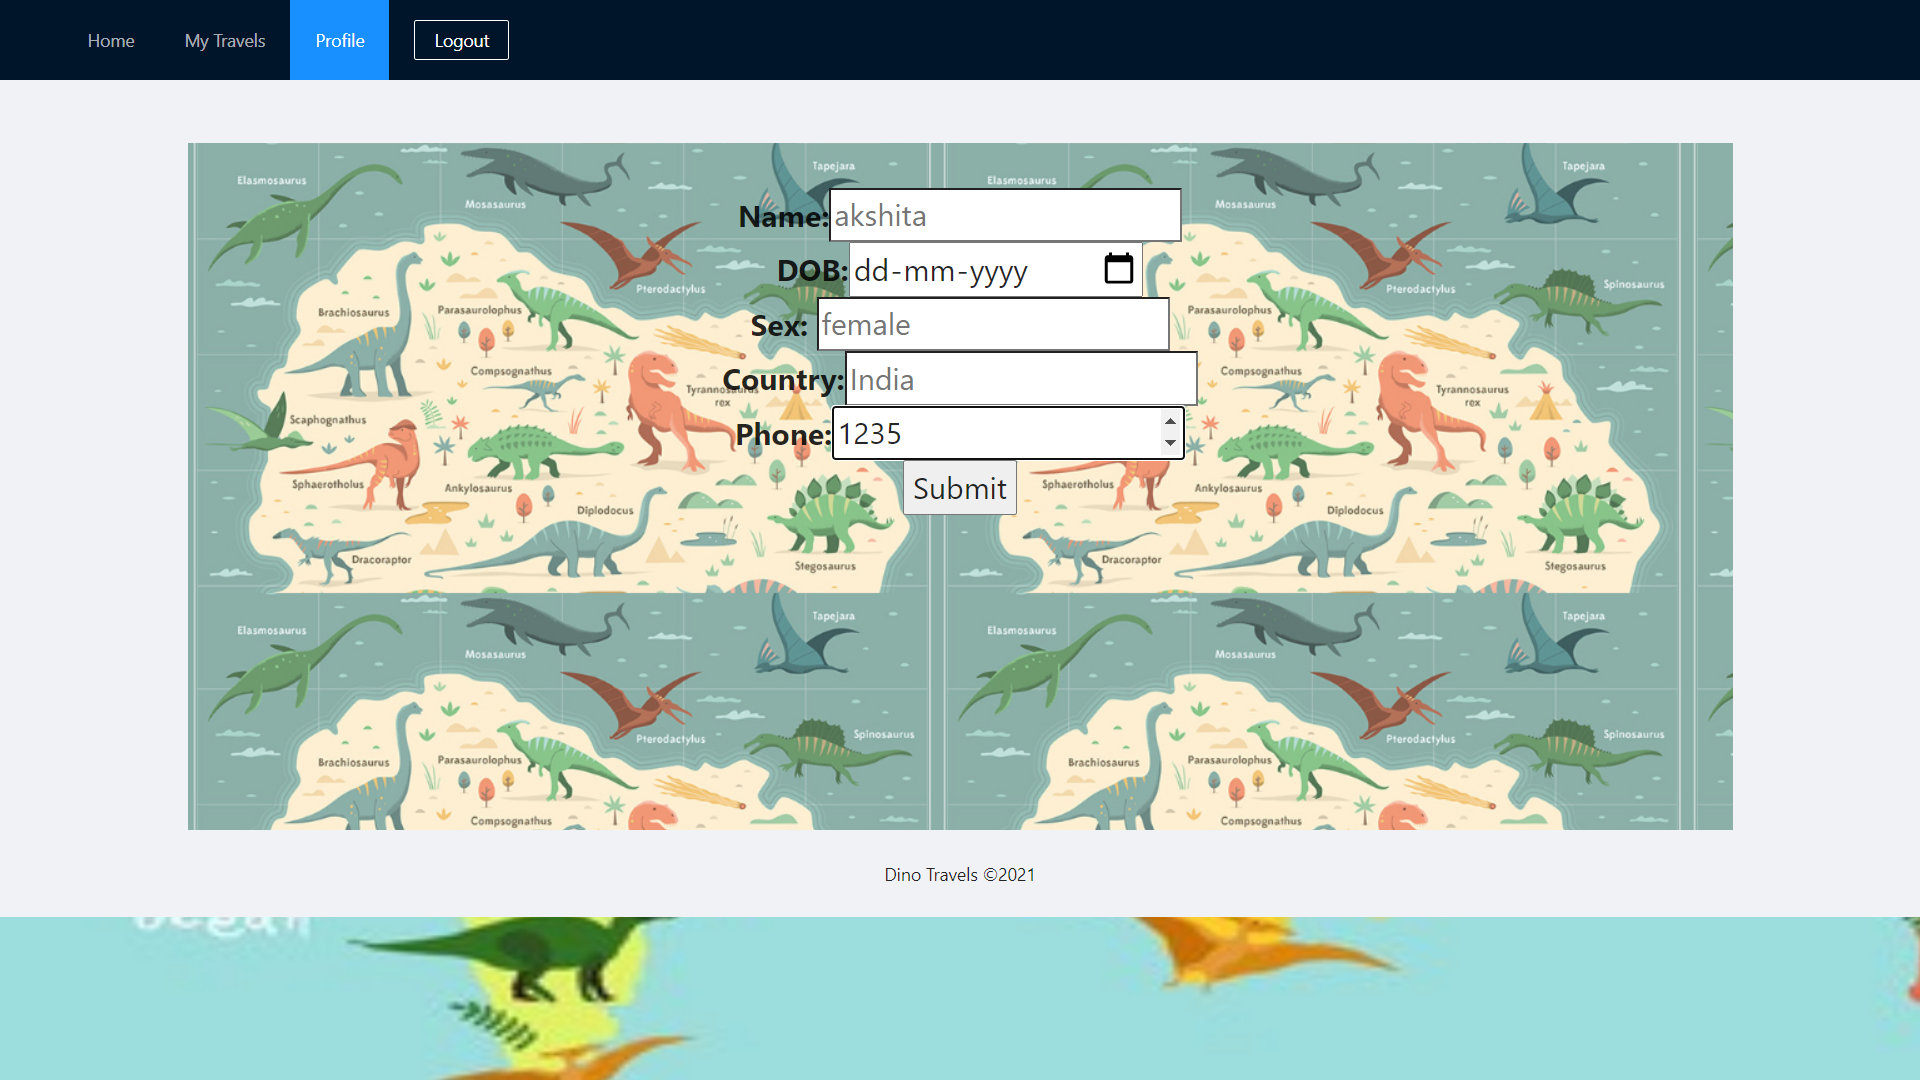Submit the profile form
The width and height of the screenshot is (1920, 1080).
(959, 488)
